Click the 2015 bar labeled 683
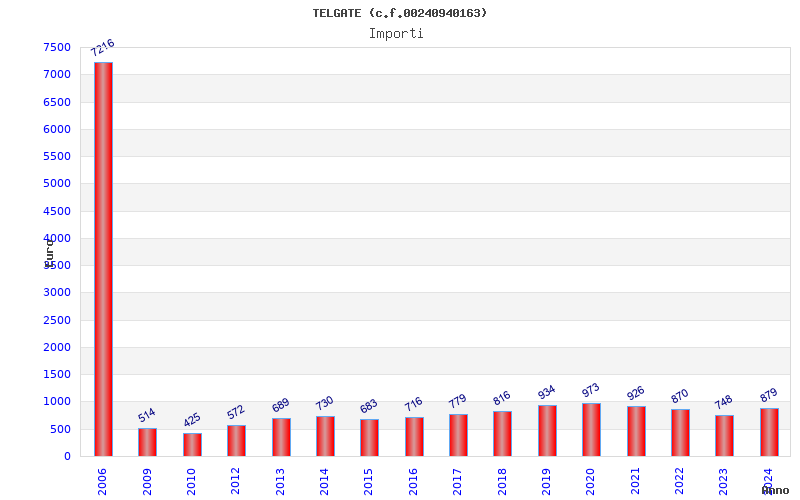The width and height of the screenshot is (800, 500). point(369,438)
